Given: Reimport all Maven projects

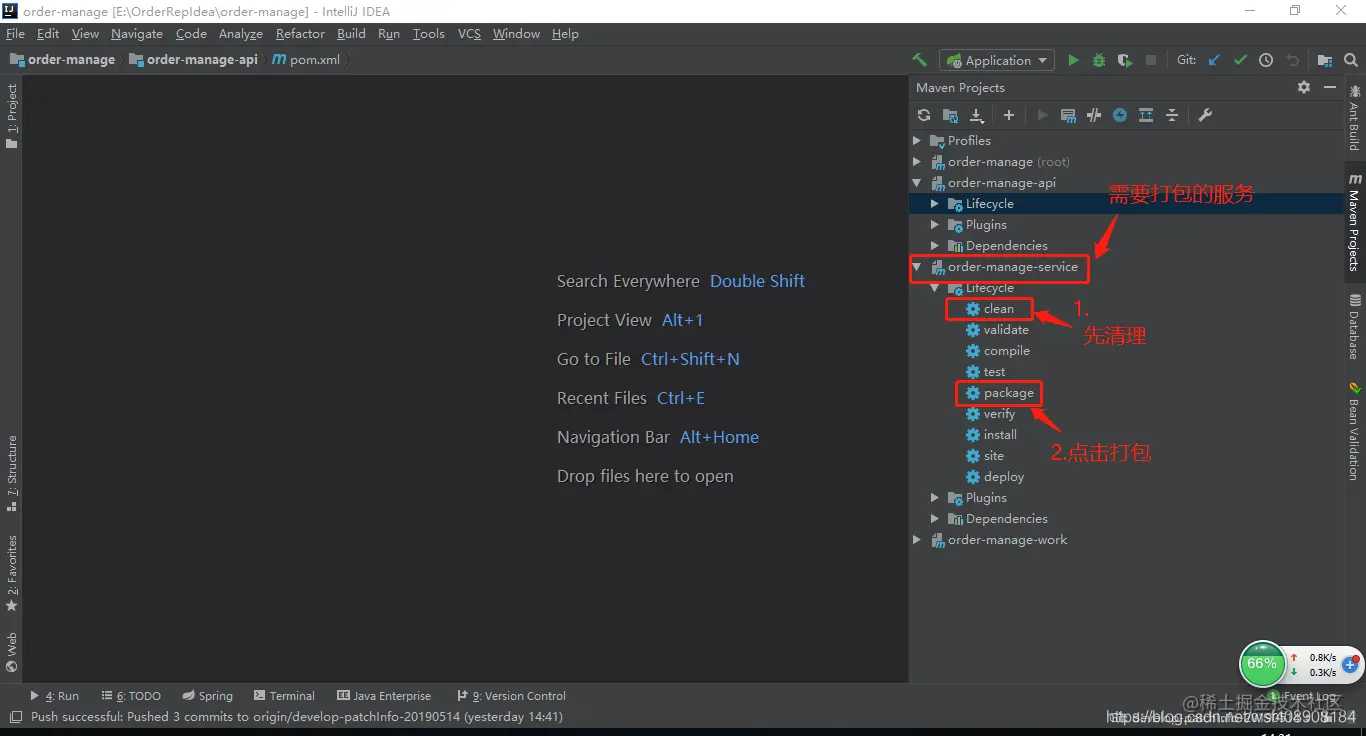Looking at the screenshot, I should [x=924, y=115].
